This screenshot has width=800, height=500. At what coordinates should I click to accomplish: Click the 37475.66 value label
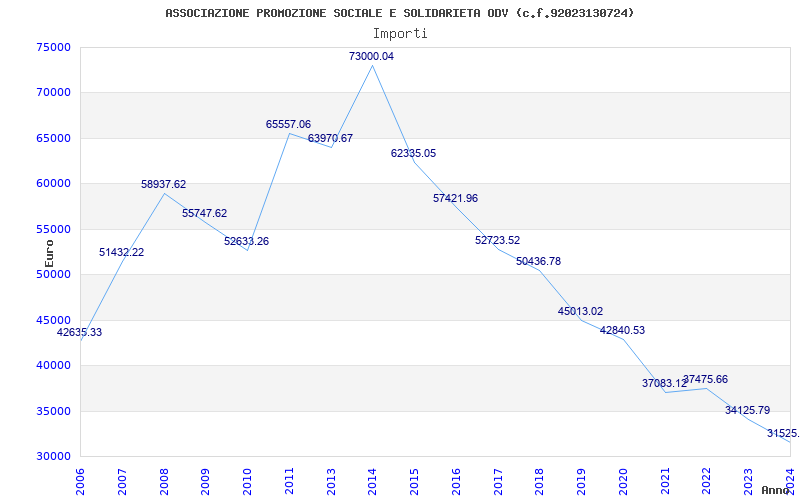[x=706, y=380]
